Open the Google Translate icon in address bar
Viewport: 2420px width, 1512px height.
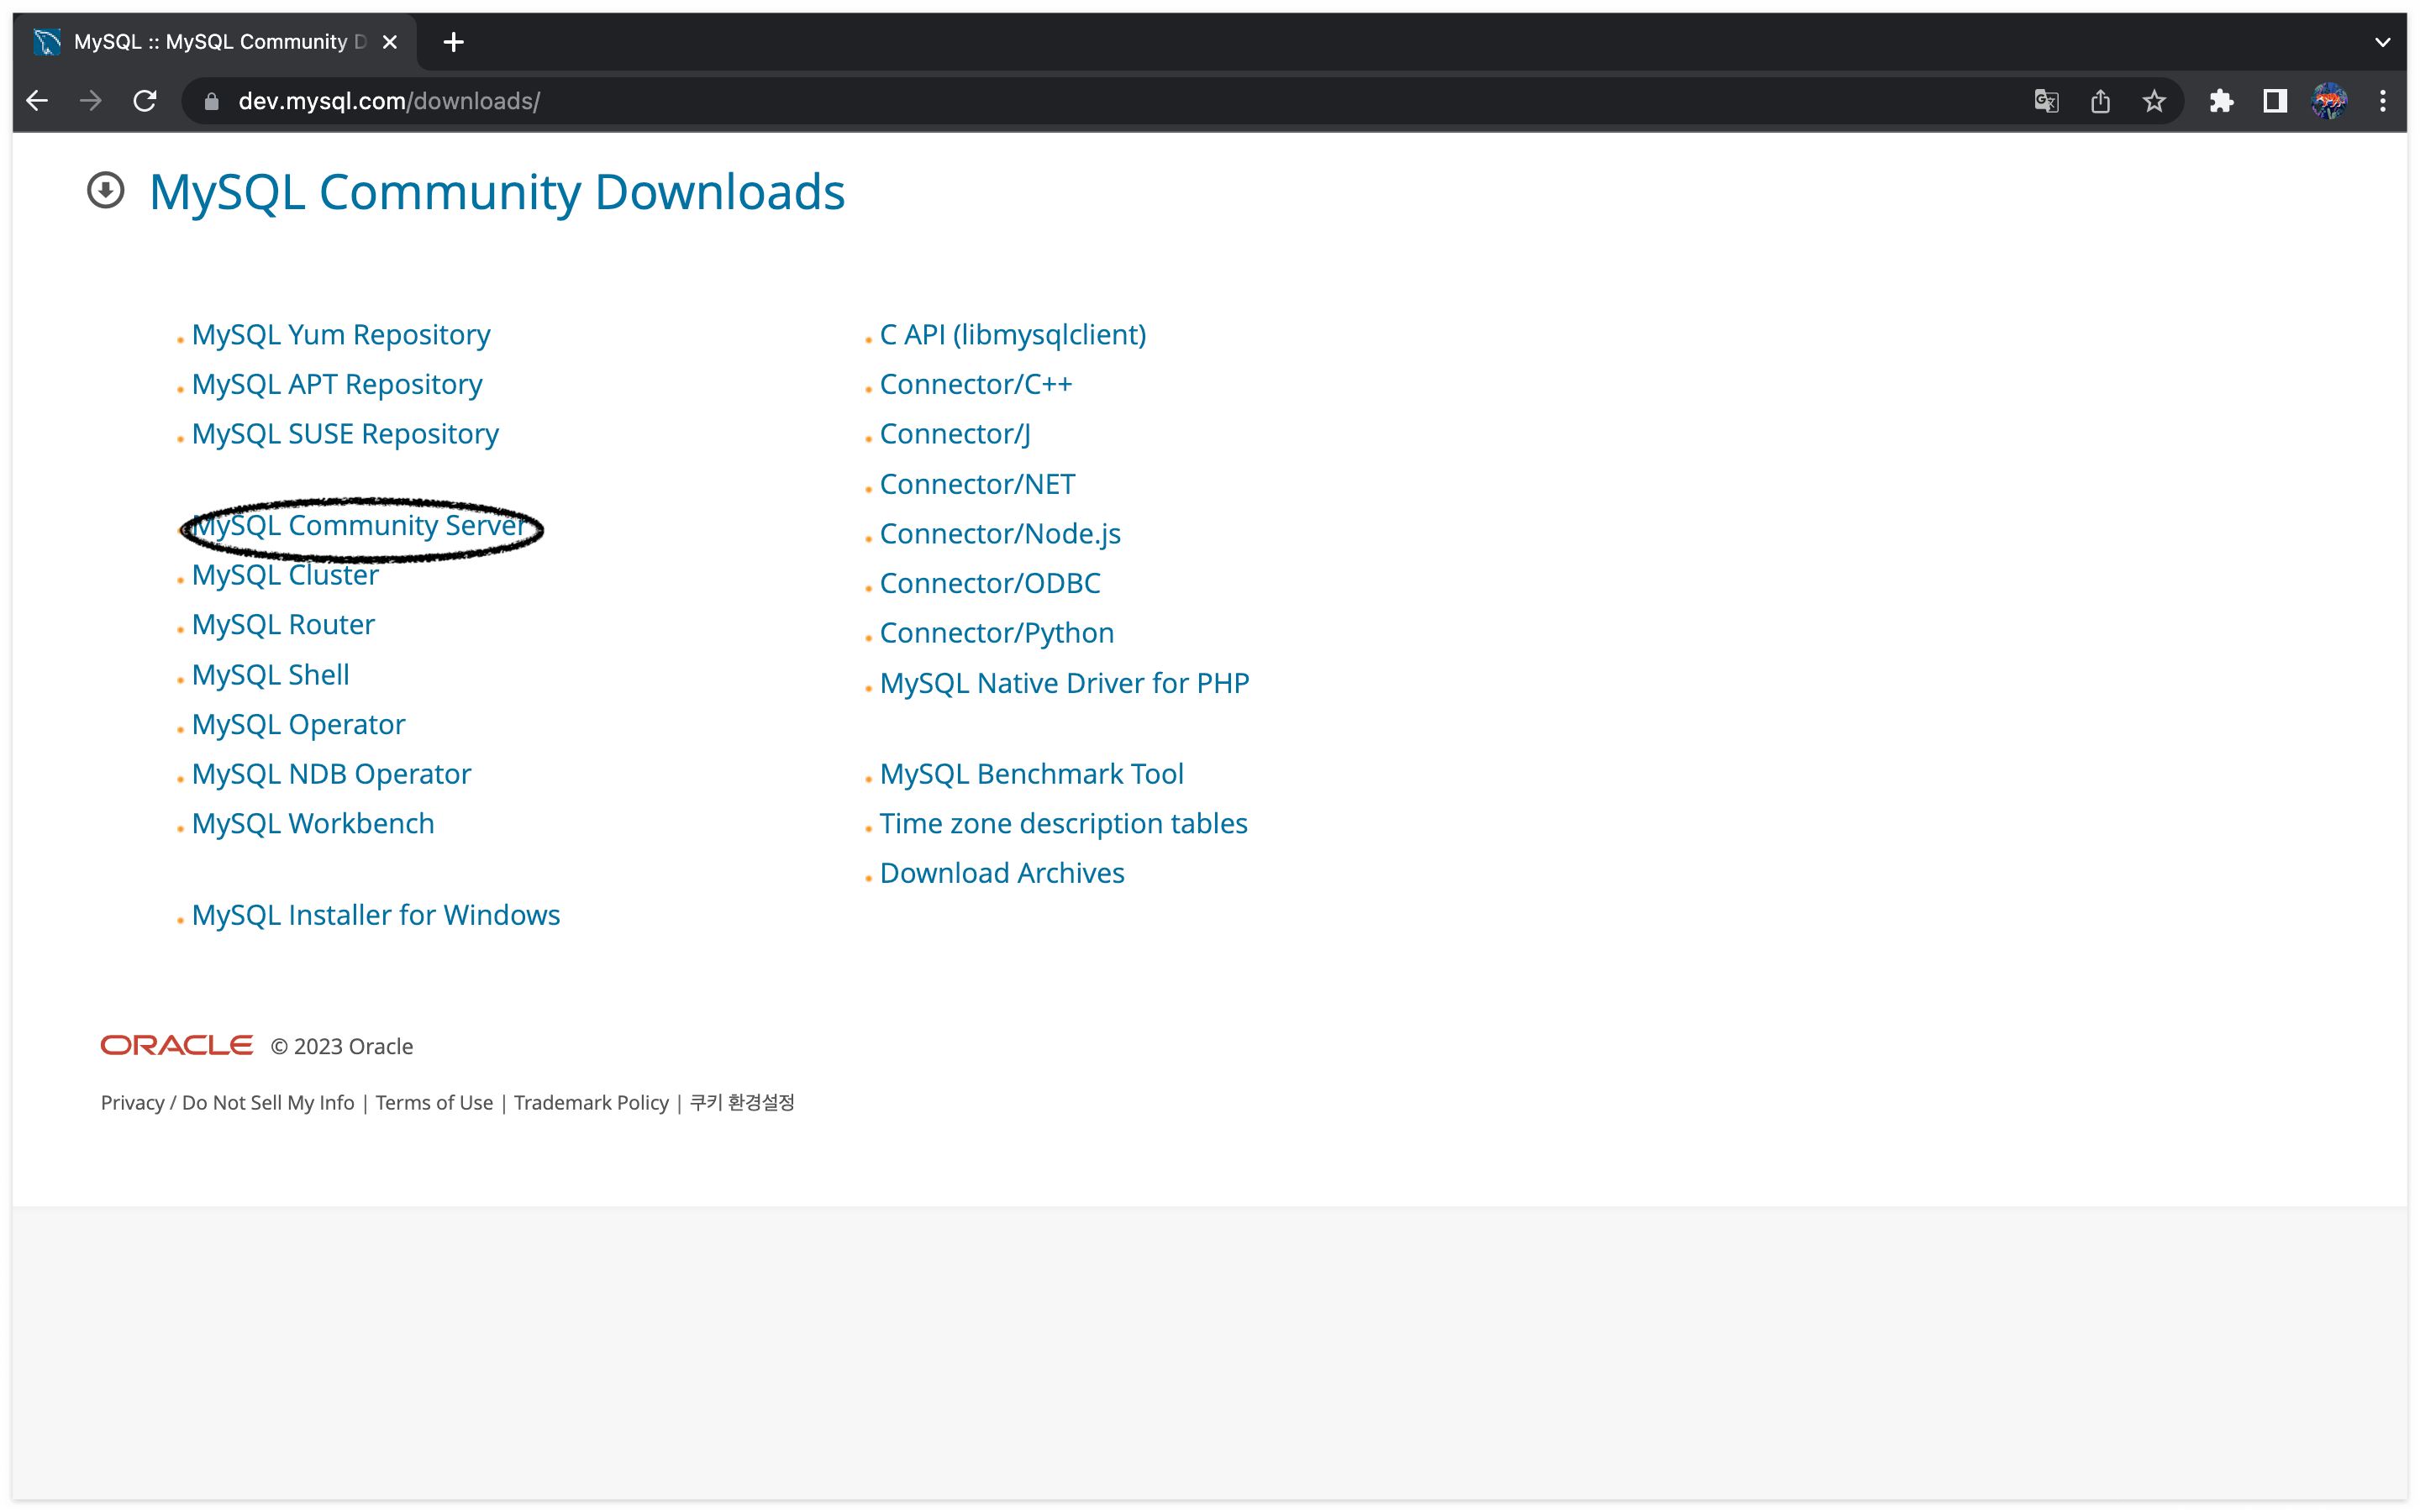pyautogui.click(x=2046, y=101)
